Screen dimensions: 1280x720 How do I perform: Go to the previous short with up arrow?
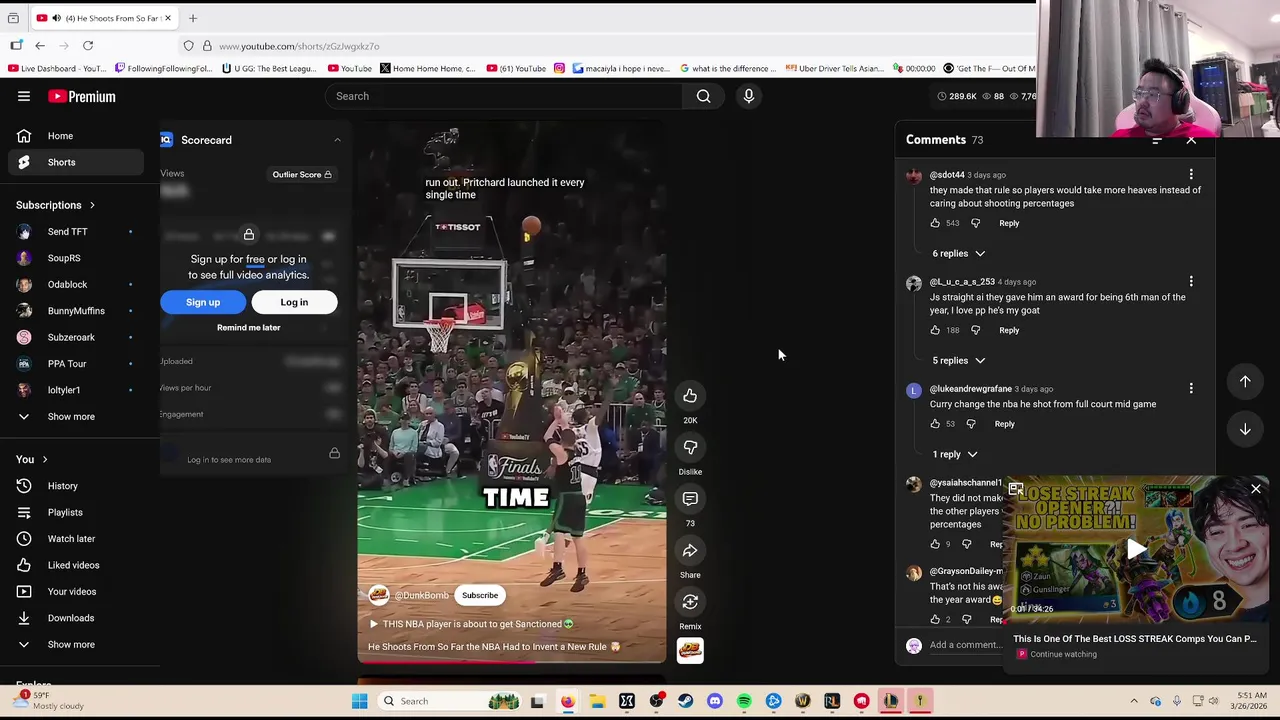1245,381
